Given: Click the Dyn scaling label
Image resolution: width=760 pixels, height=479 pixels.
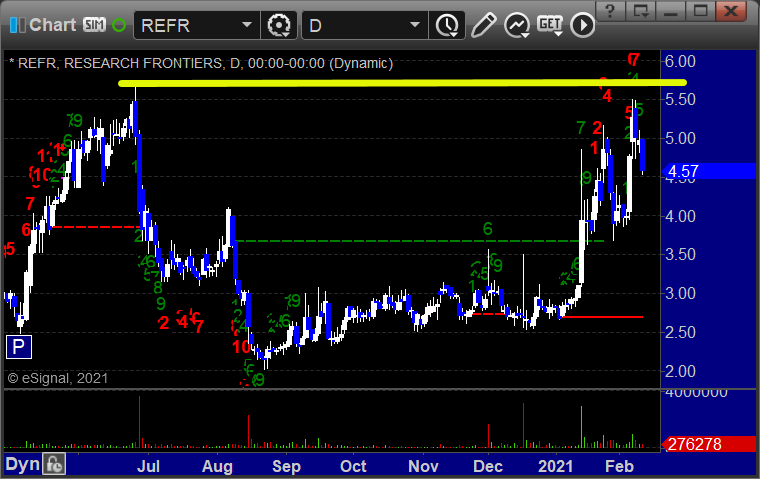Looking at the screenshot, I should click(22, 464).
